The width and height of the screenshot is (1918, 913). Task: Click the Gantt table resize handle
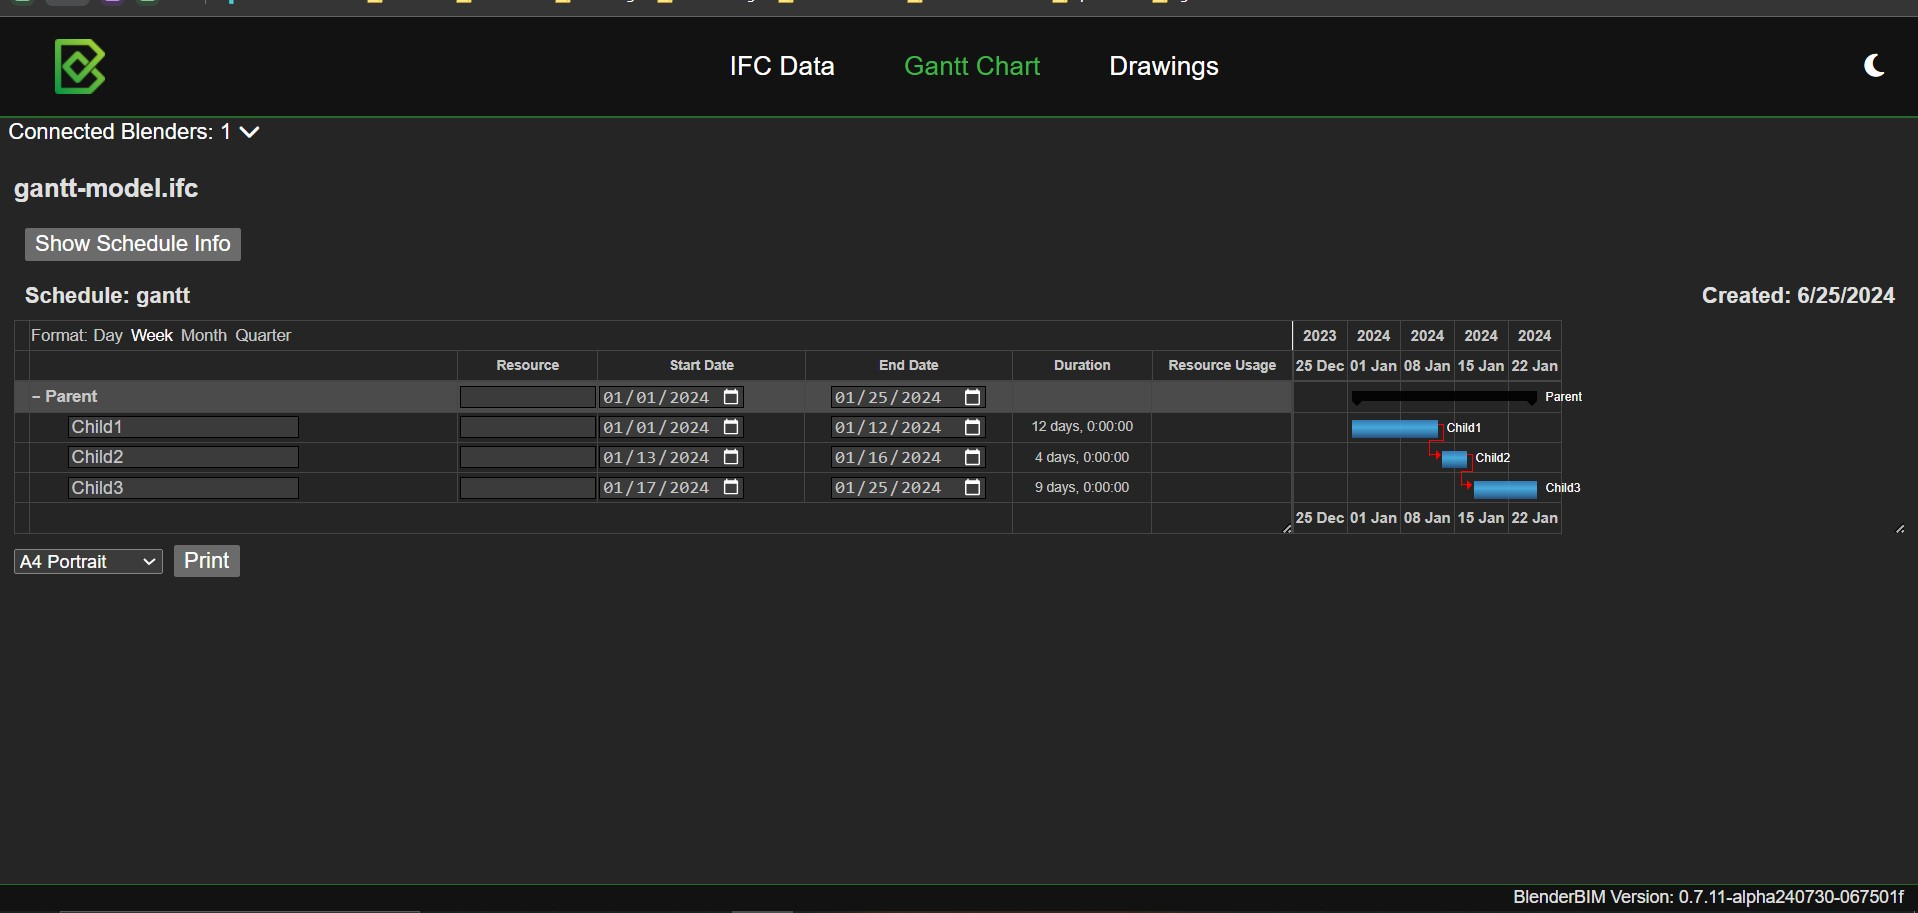1287,529
